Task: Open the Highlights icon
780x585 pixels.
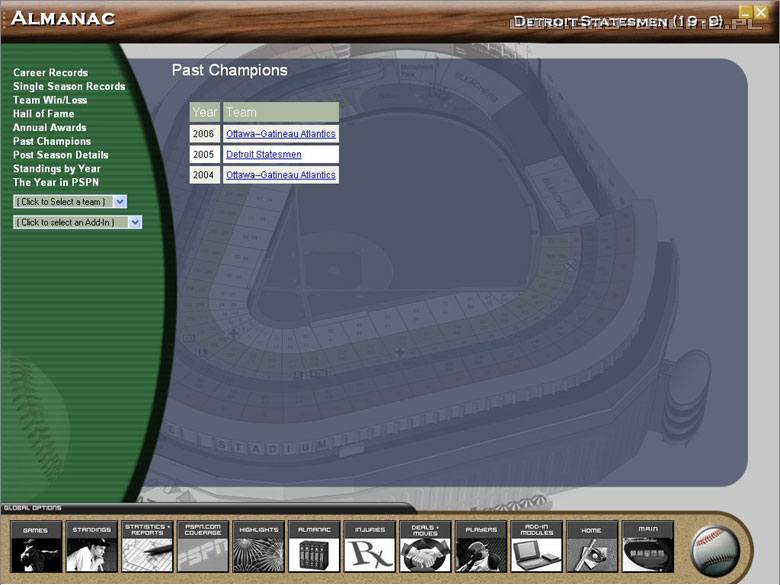Action: click(258, 546)
